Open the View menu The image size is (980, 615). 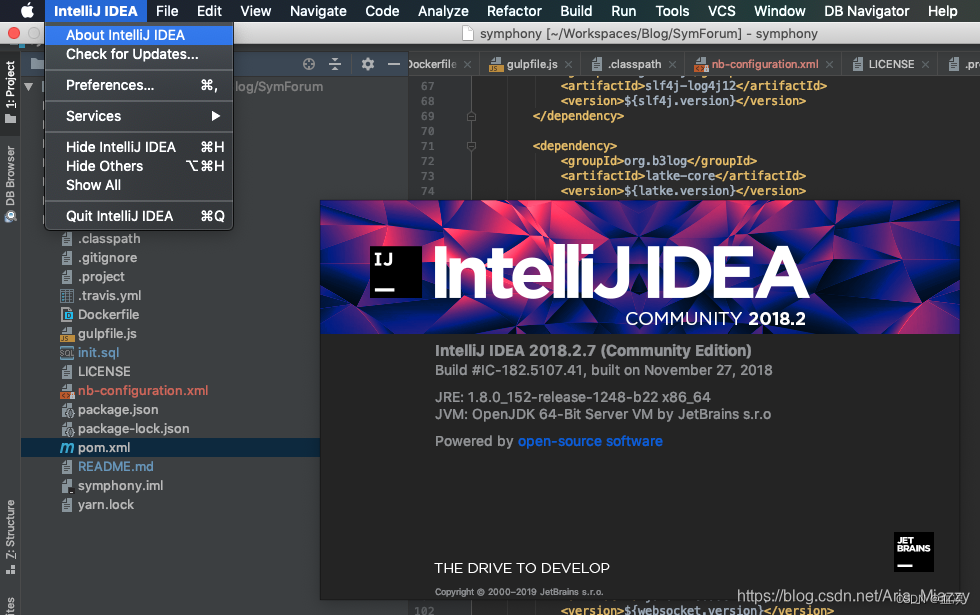tap(256, 11)
